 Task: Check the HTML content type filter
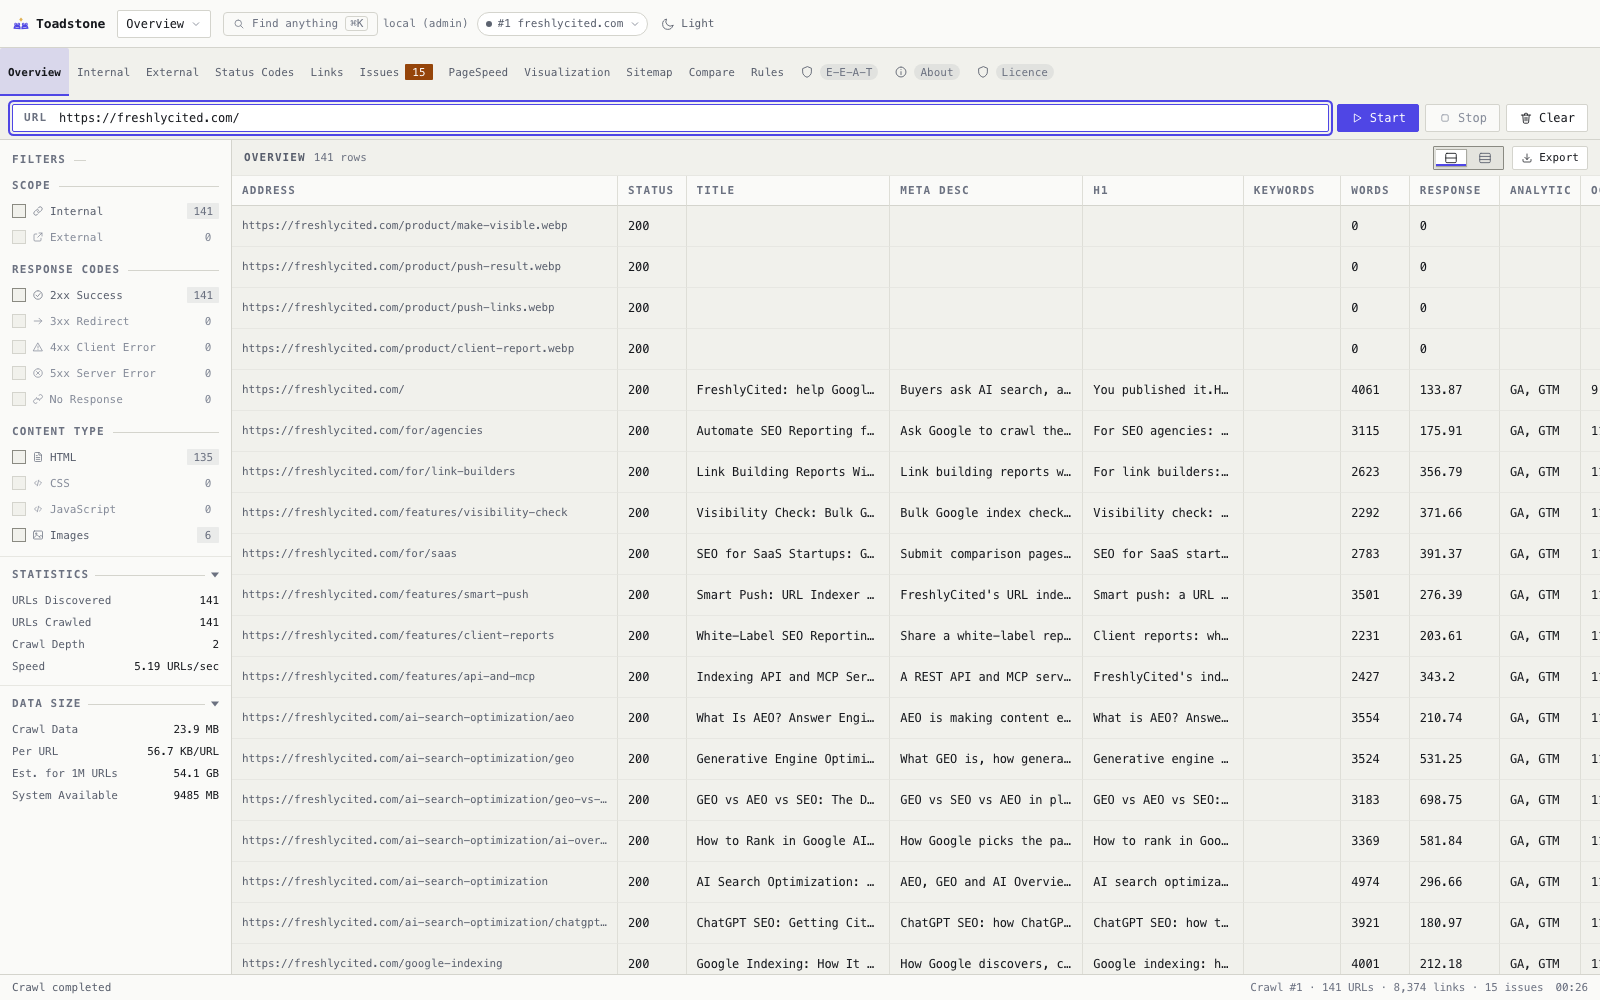pyautogui.click(x=19, y=457)
